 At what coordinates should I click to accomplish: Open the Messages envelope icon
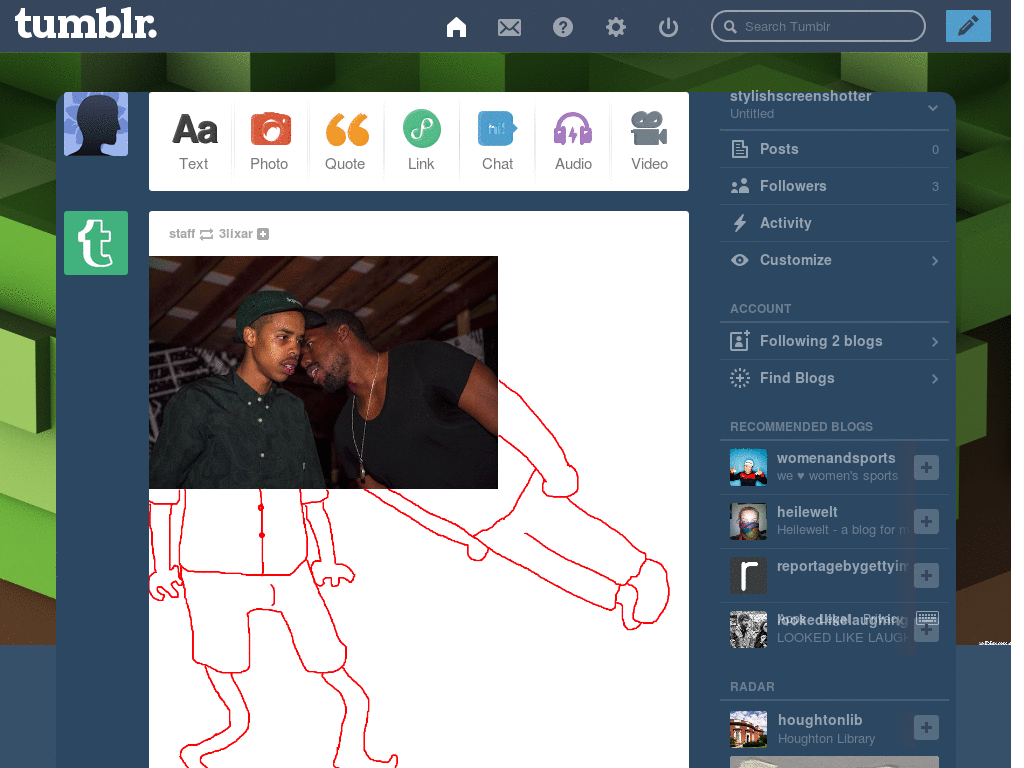[509, 27]
